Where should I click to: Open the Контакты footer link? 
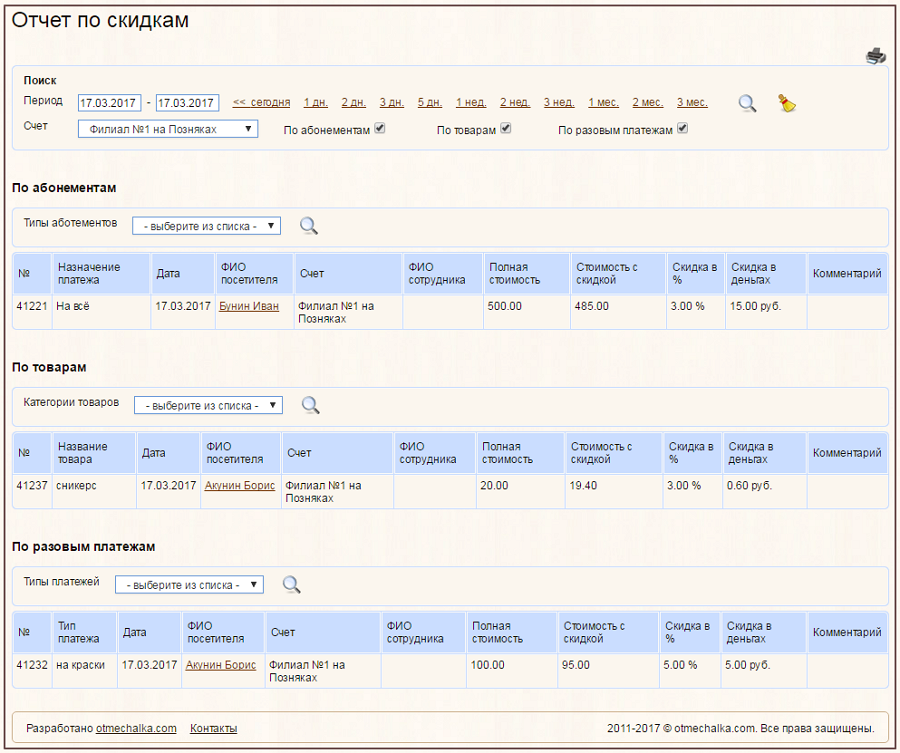coord(214,728)
